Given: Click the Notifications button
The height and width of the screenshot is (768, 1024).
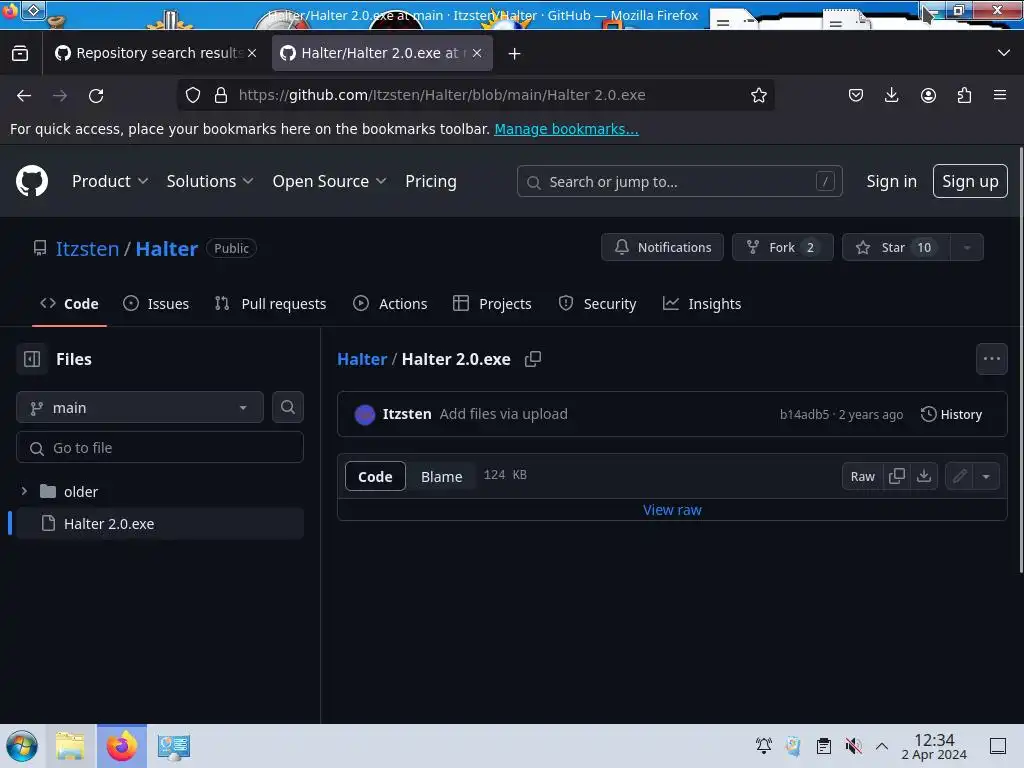Looking at the screenshot, I should point(662,248).
